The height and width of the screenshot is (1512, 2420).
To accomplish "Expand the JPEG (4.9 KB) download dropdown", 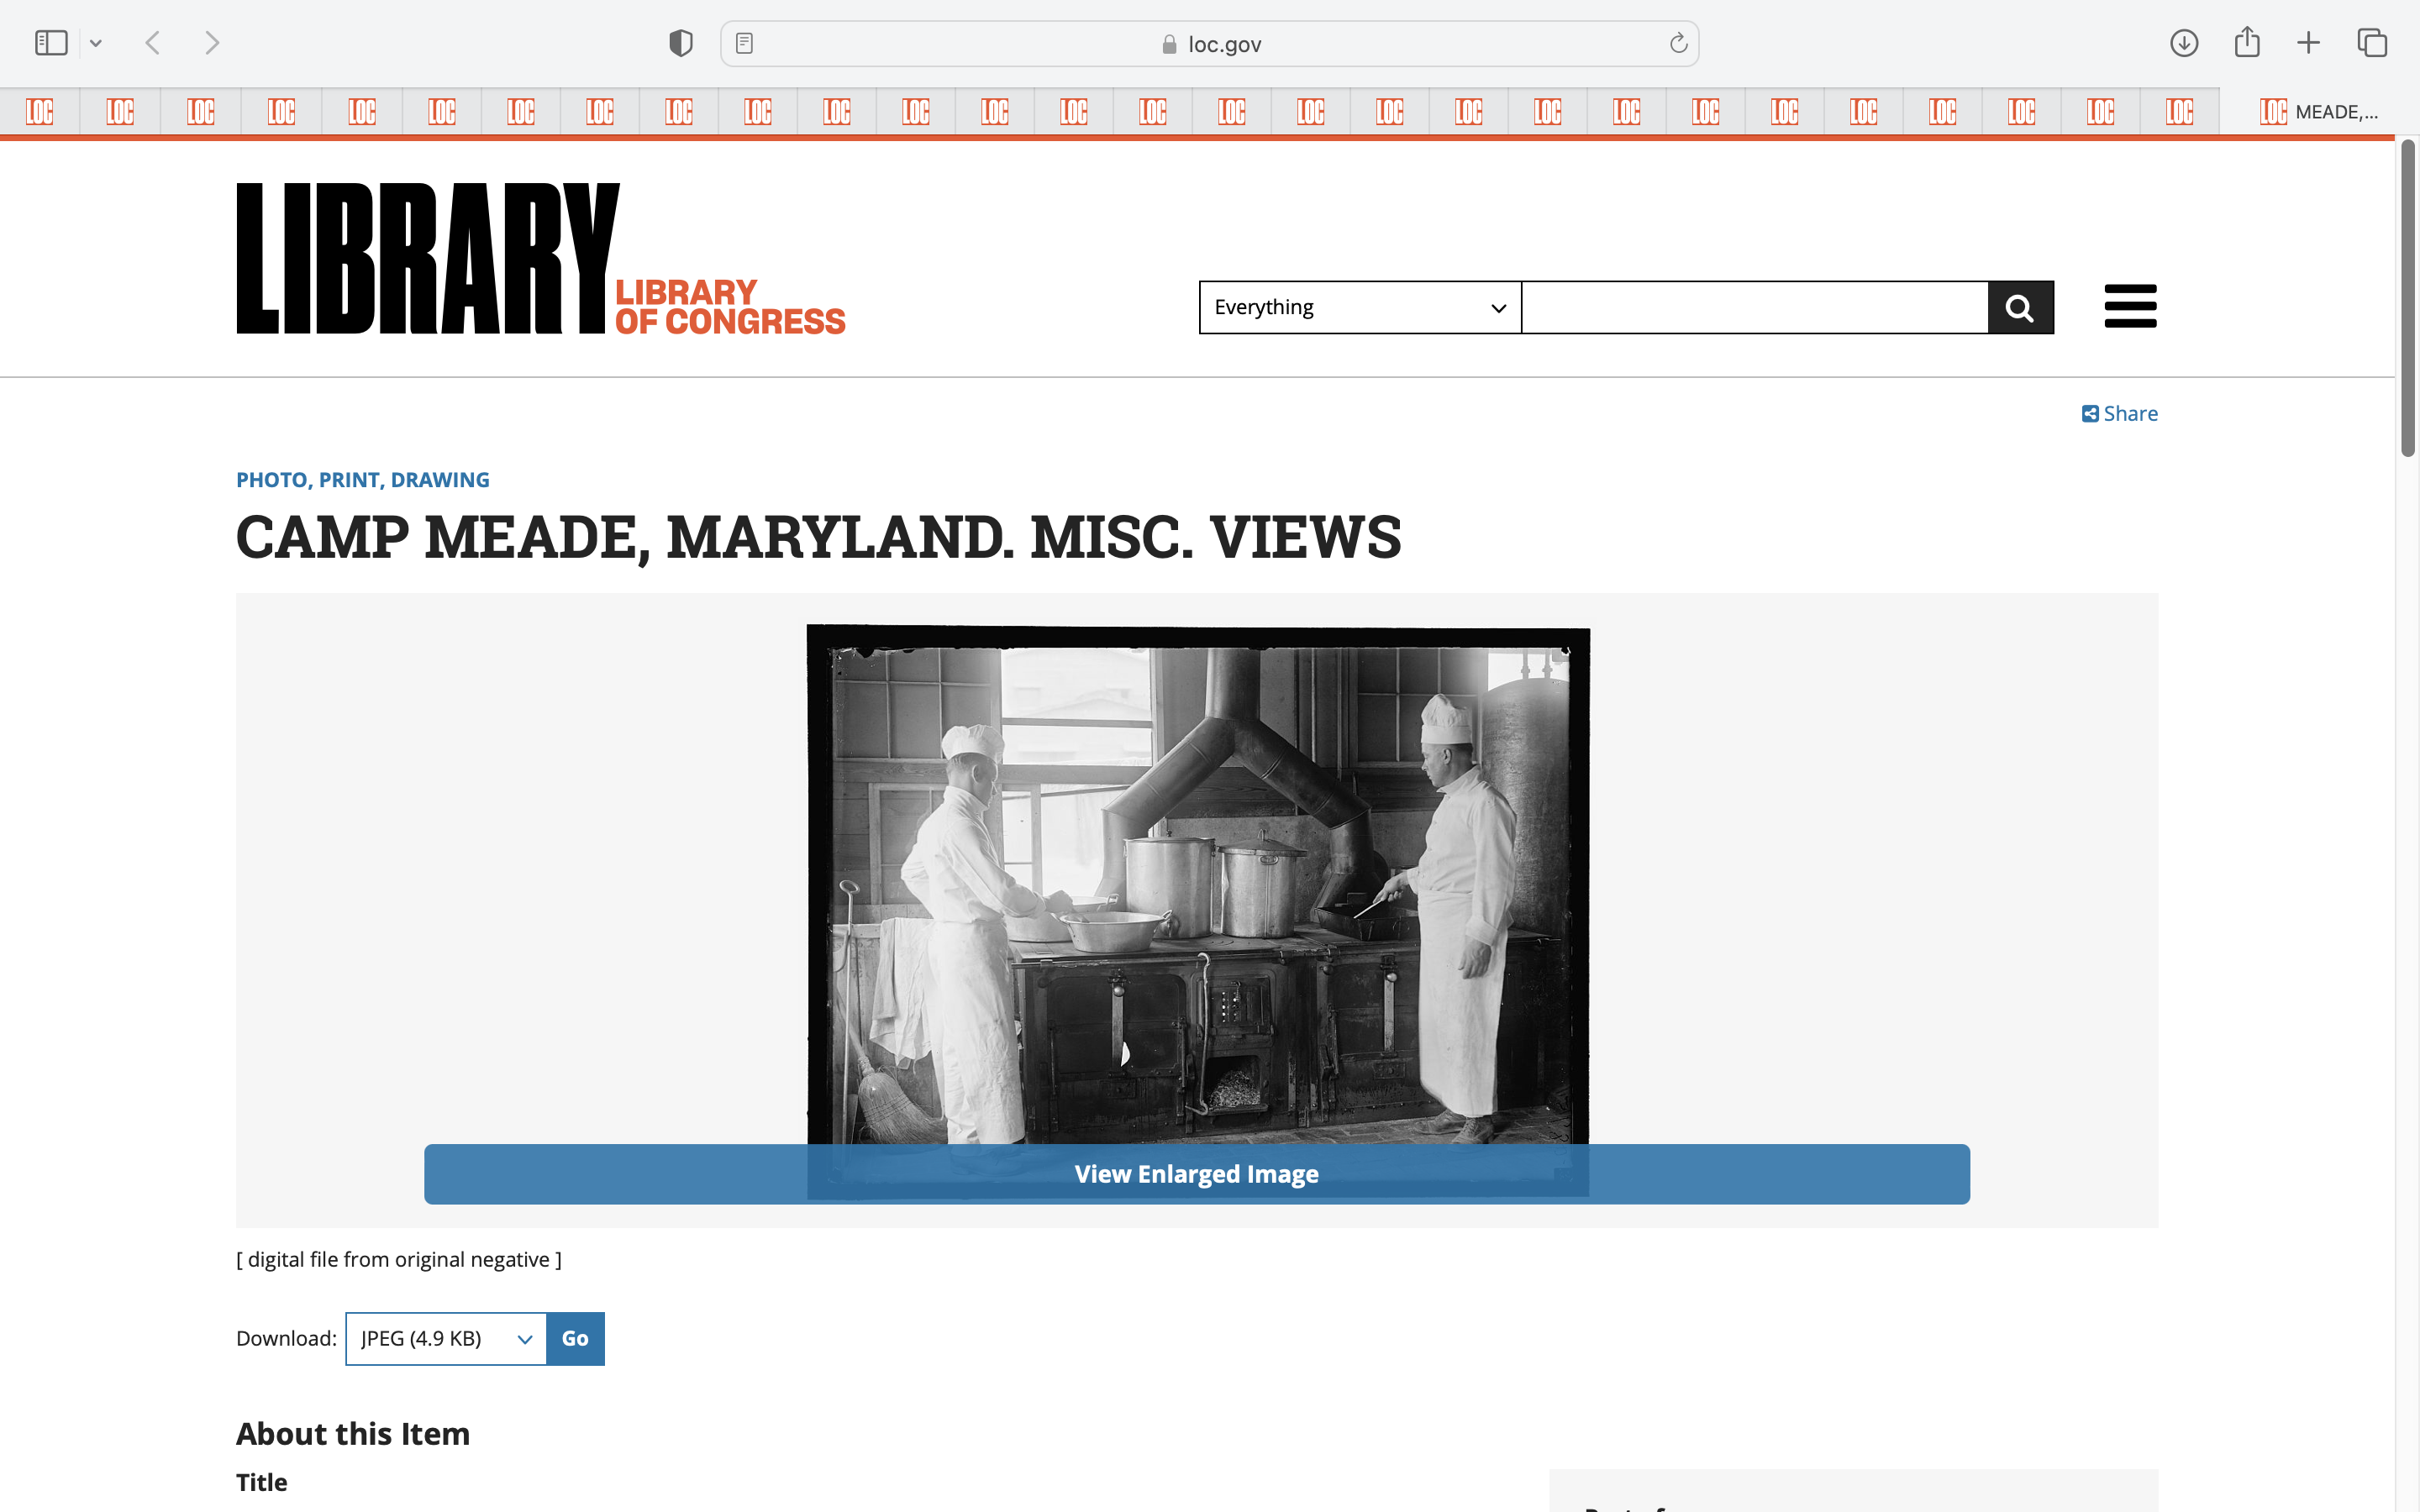I will click(x=446, y=1338).
